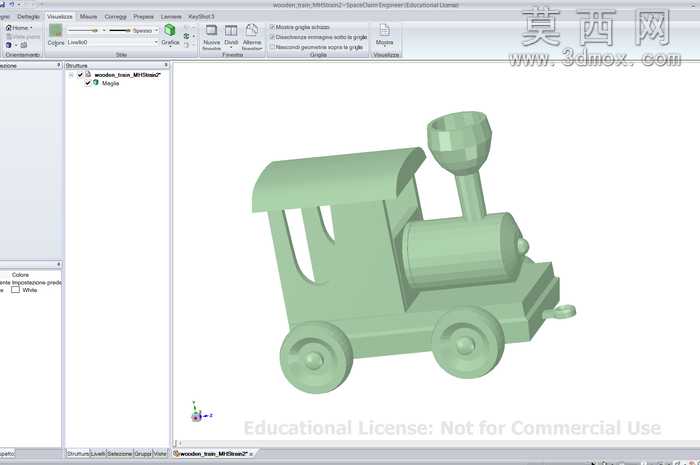Image resolution: width=700 pixels, height=465 pixels.
Task: Select the wooden_train_MHStrain2 document tab
Action: [x=213, y=453]
